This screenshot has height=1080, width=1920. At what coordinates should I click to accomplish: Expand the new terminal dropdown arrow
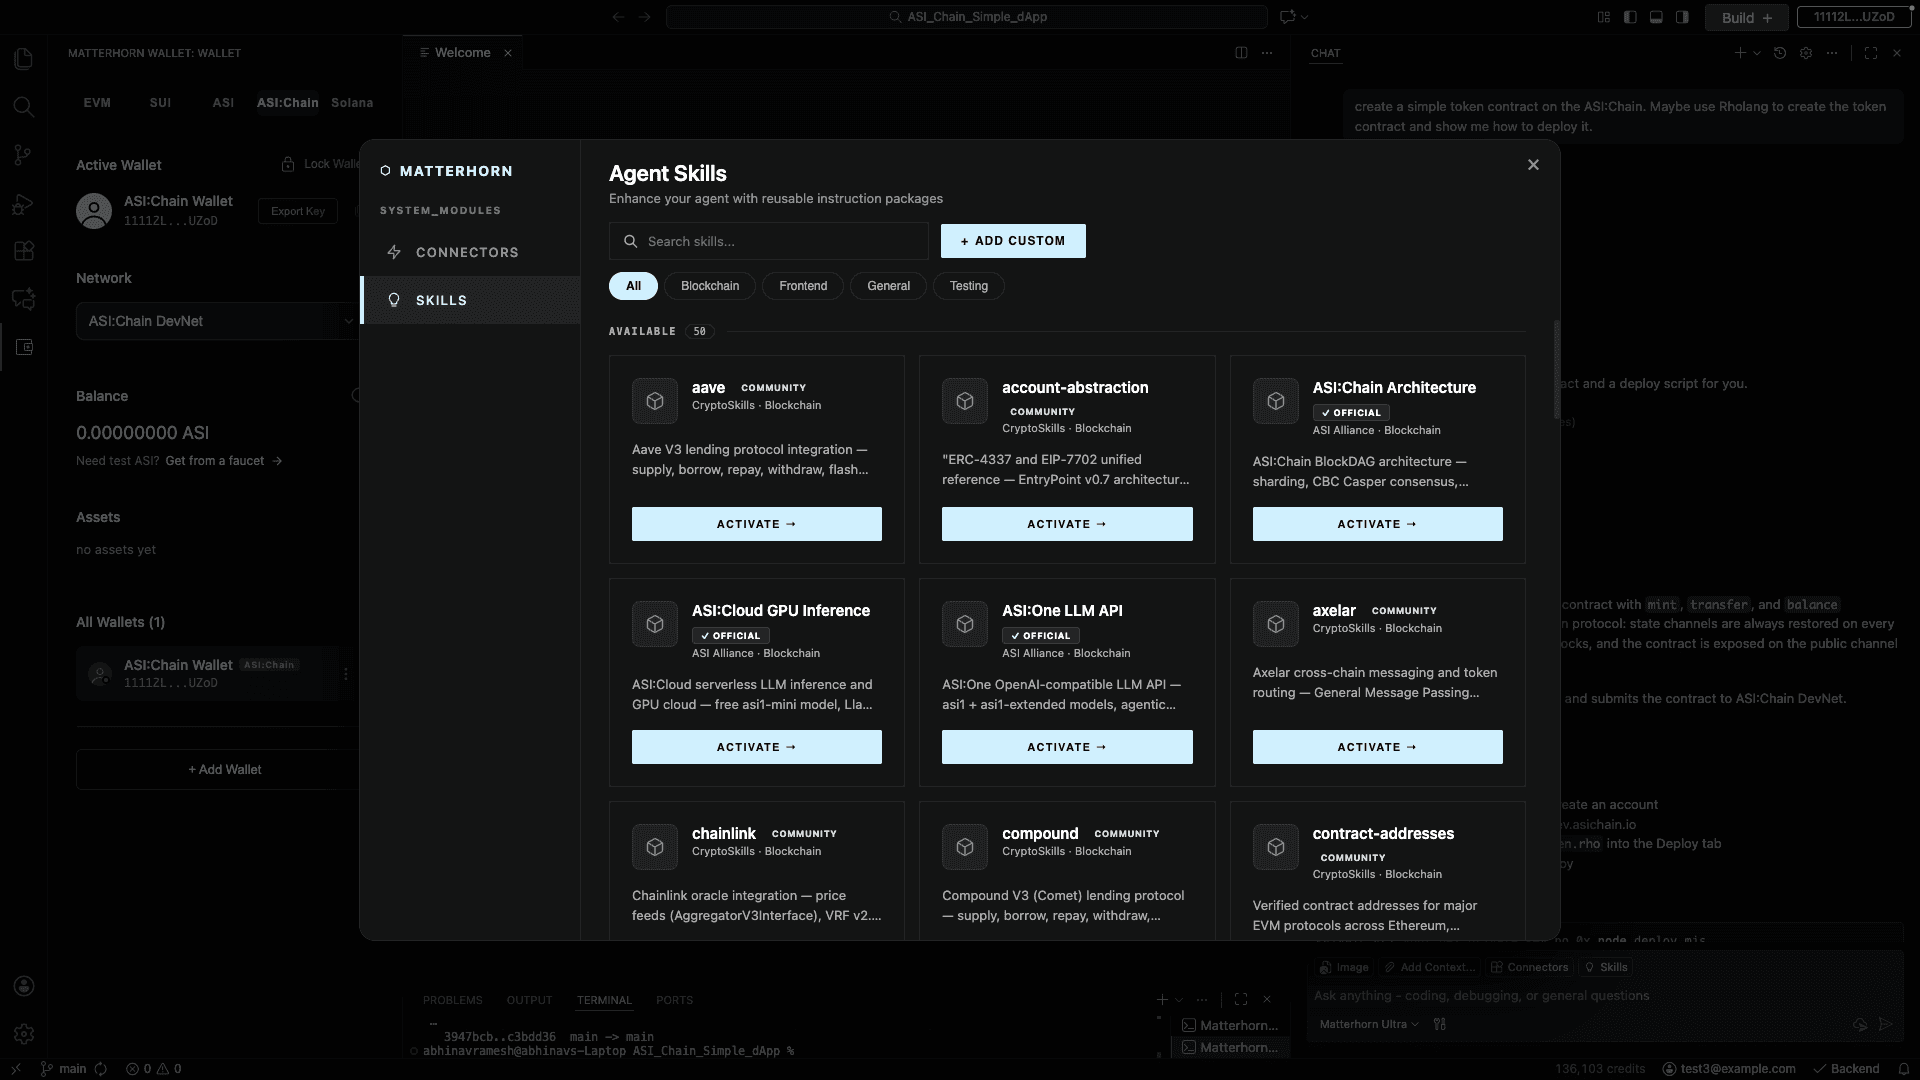1179,1000
